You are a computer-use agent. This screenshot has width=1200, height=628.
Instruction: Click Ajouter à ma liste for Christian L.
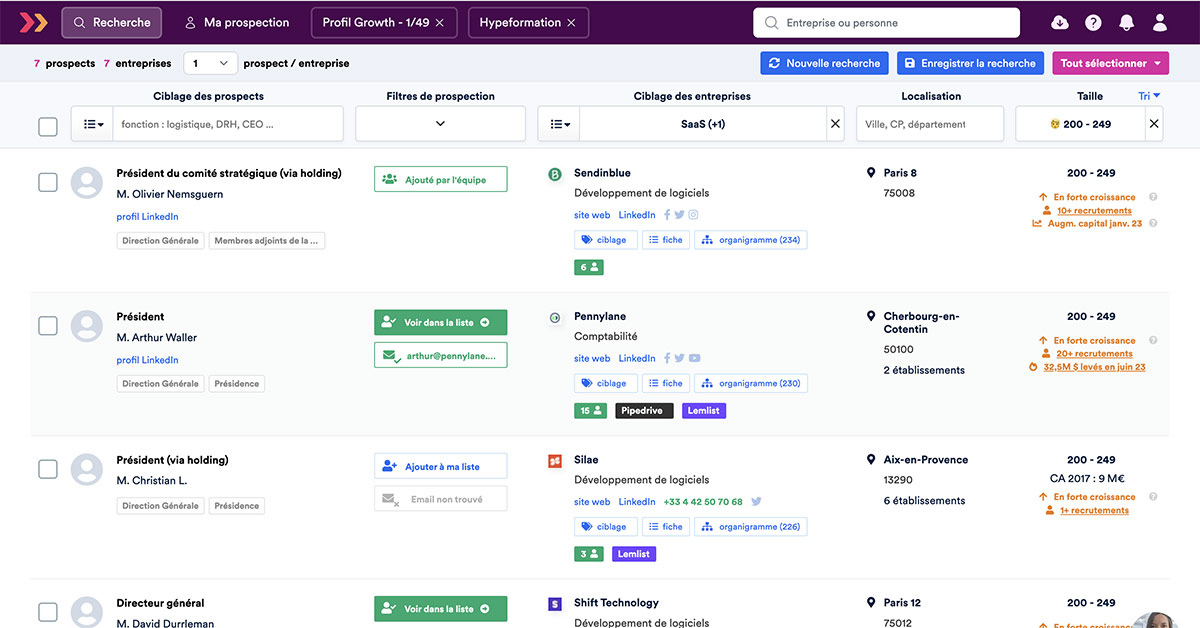tap(440, 467)
